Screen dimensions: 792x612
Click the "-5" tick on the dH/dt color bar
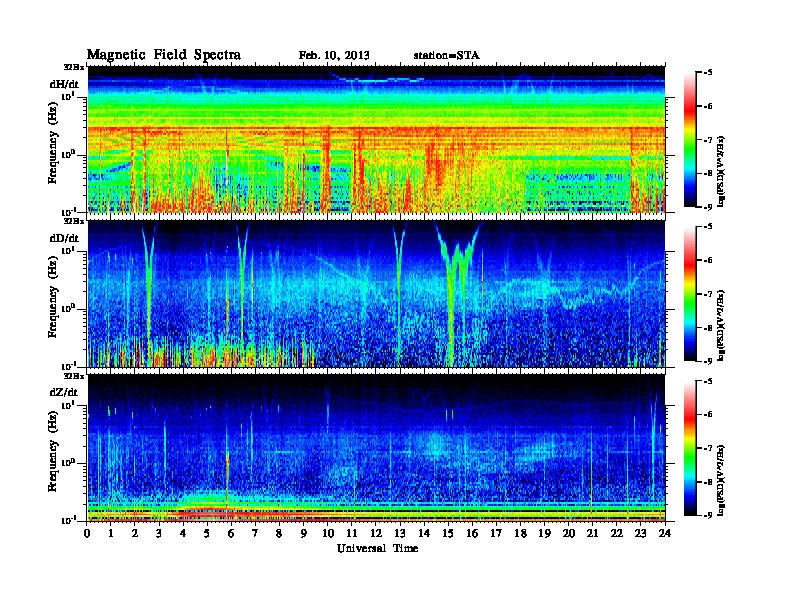point(708,73)
